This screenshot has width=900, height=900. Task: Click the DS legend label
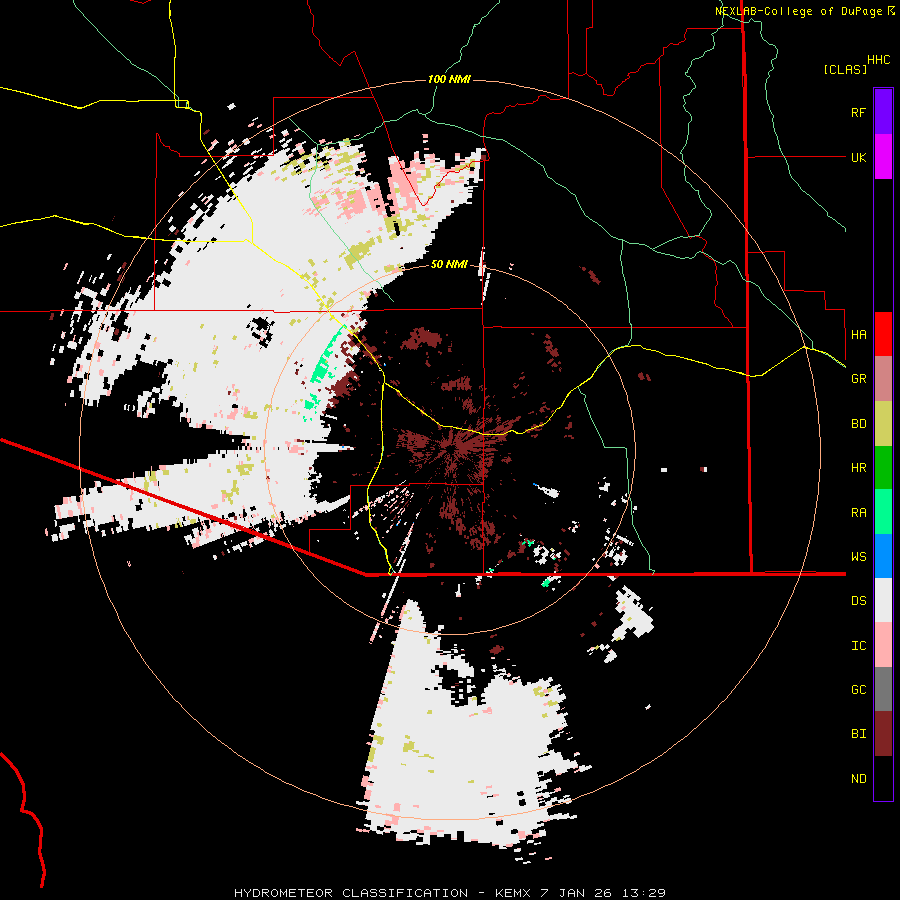(858, 600)
